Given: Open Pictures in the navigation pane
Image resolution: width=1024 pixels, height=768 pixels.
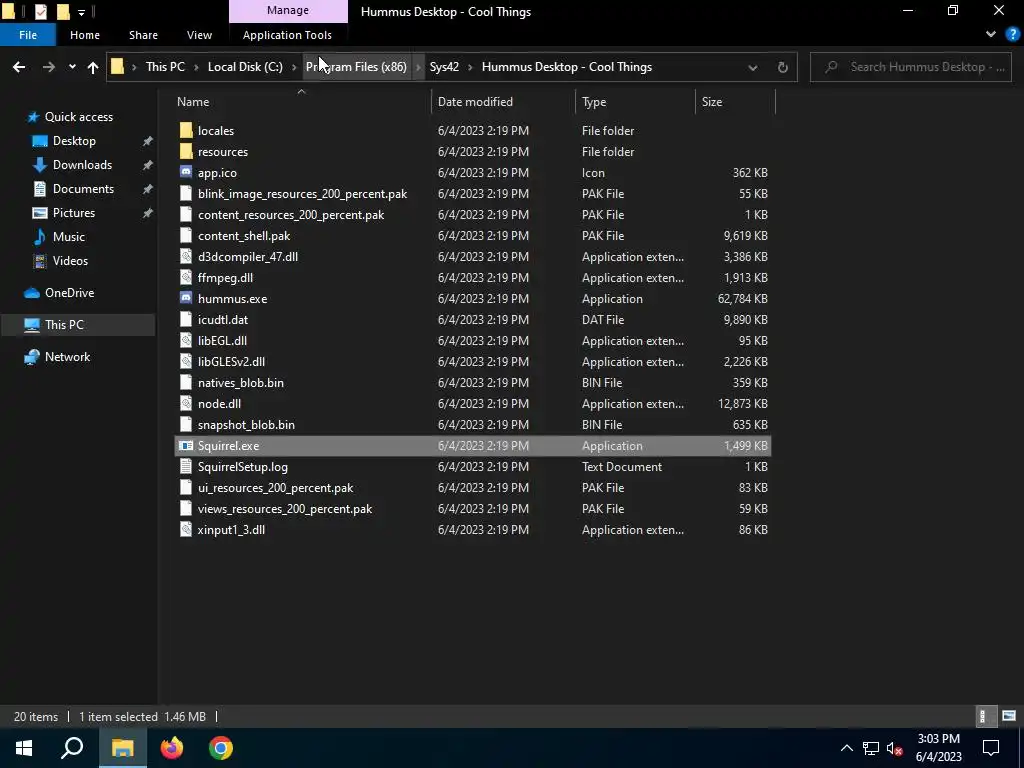Looking at the screenshot, I should [73, 213].
